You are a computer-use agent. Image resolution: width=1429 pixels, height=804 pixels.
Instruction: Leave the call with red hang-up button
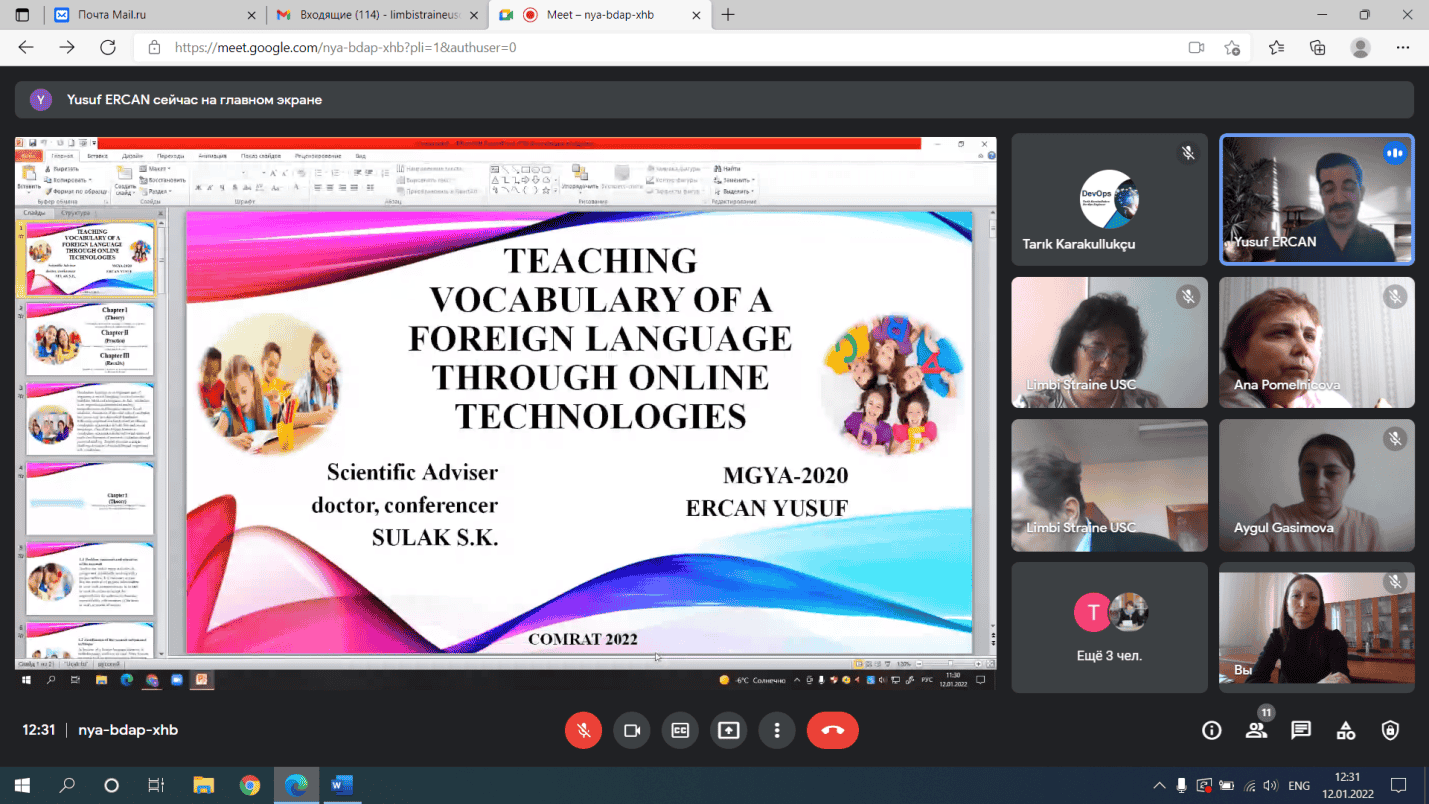(x=832, y=730)
